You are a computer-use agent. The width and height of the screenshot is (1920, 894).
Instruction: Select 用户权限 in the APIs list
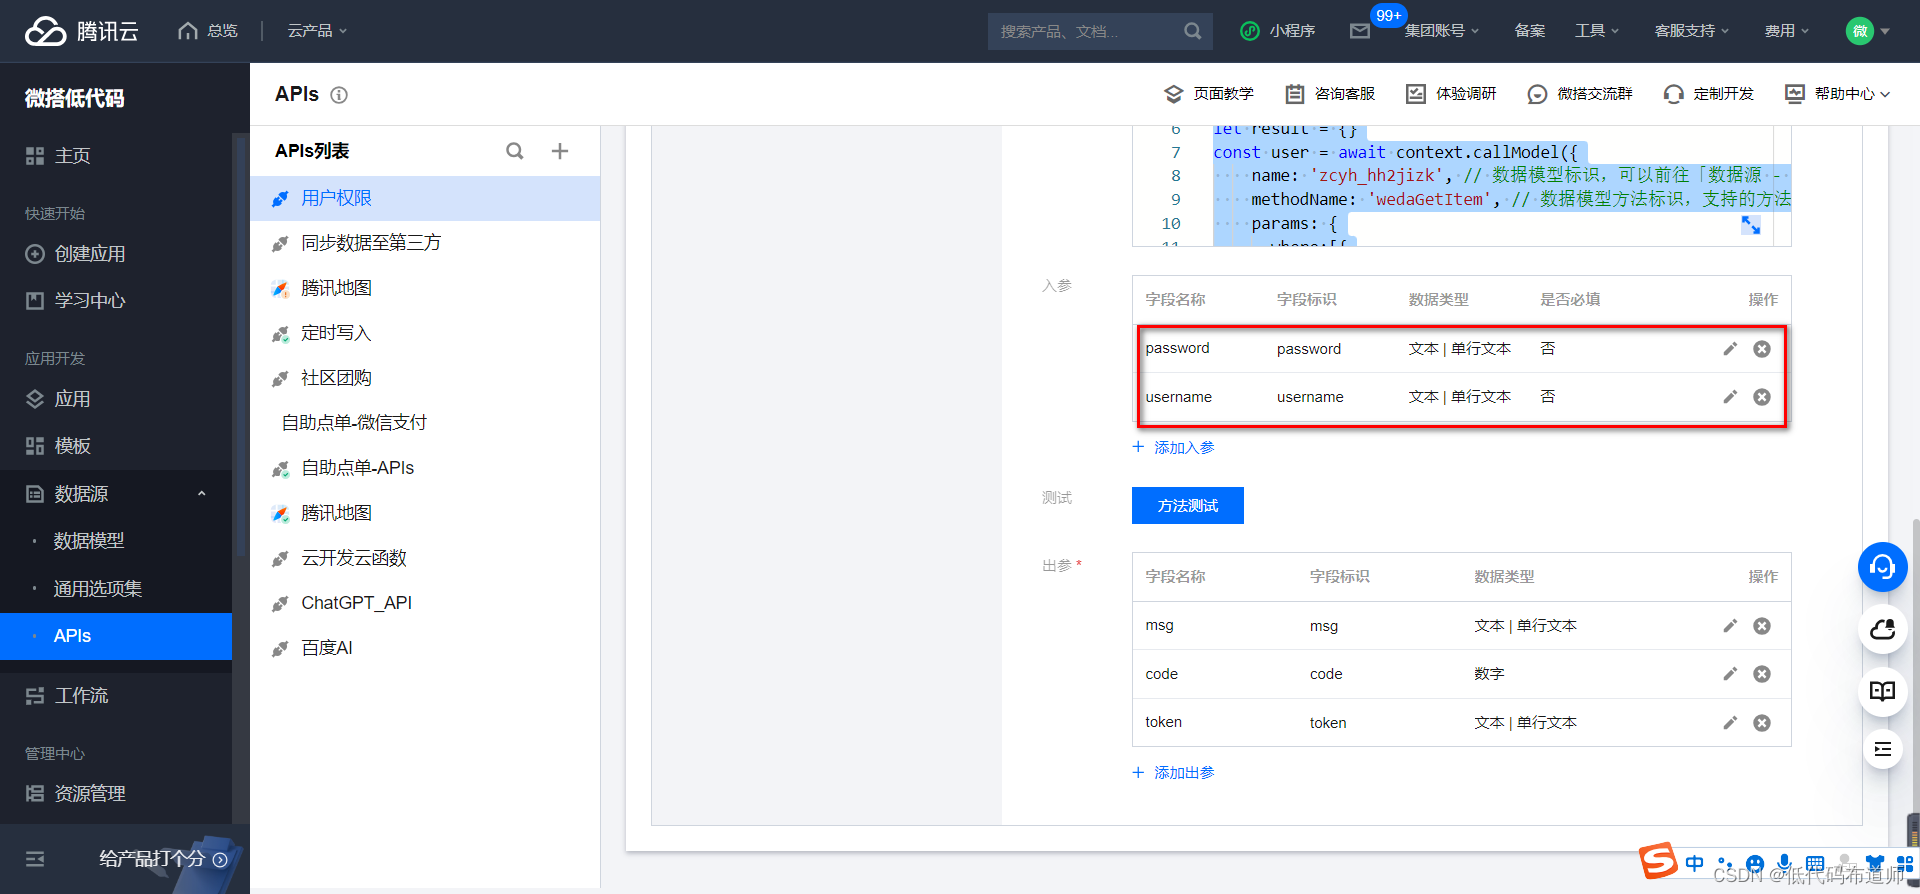pos(425,198)
